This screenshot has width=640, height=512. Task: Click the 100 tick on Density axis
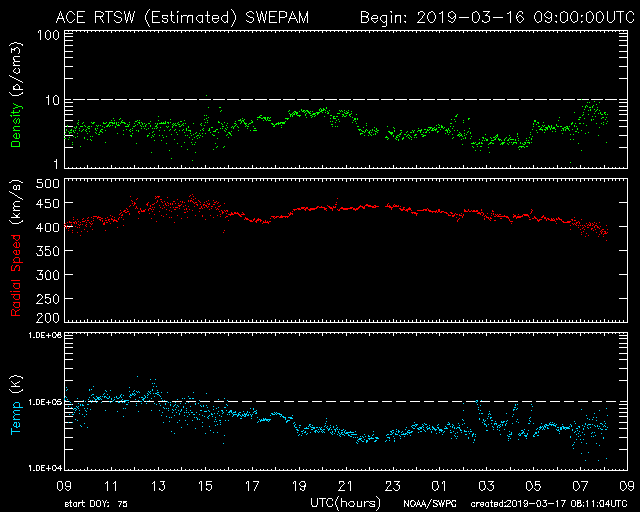(46, 35)
